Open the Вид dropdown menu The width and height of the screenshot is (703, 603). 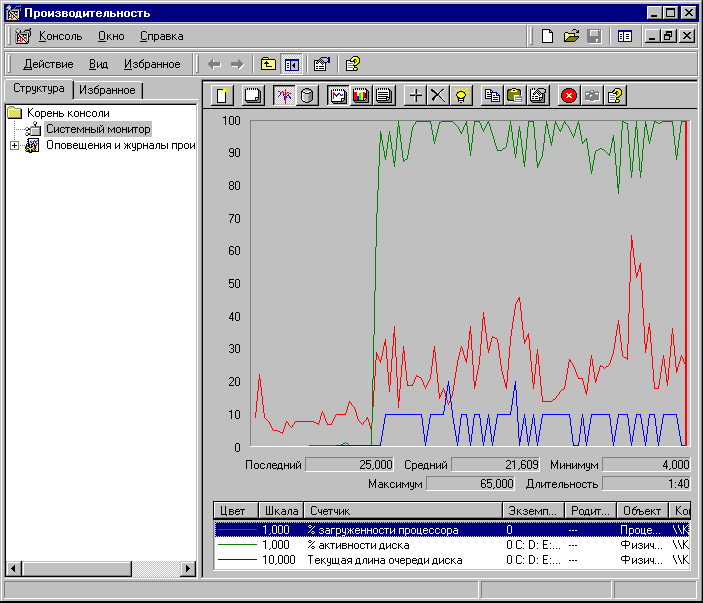click(99, 64)
